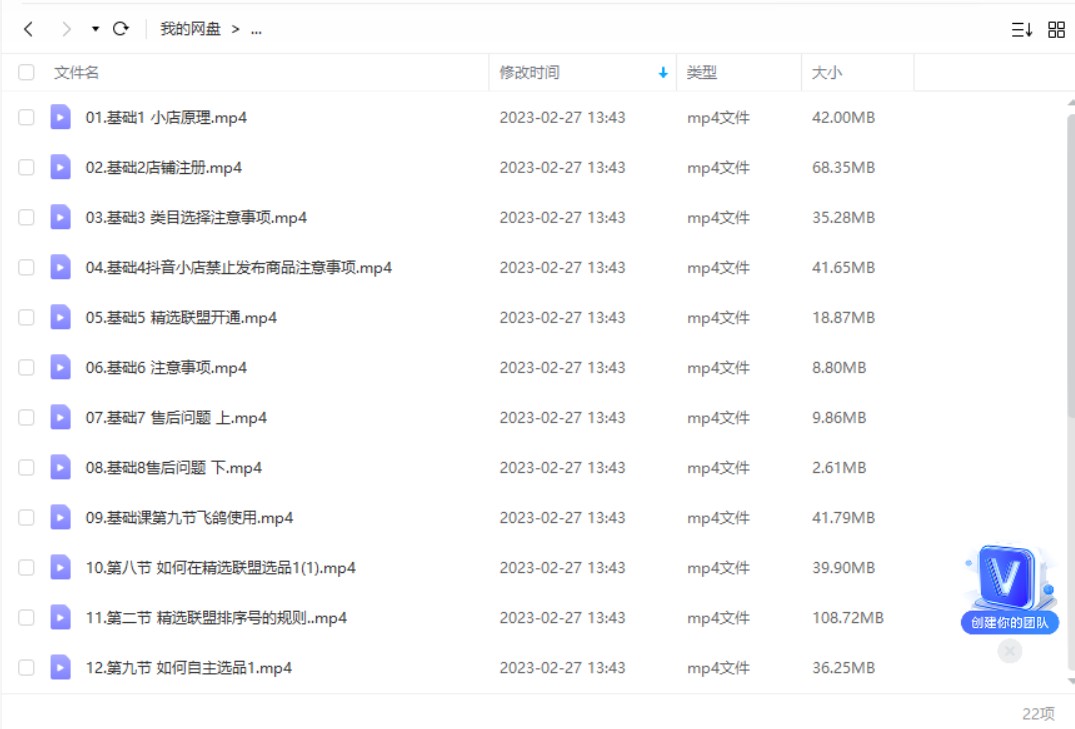Image resolution: width=1075 pixels, height=729 pixels.
Task: Select file name 10.第八节 如何在精选联盟选品1(1).mp4
Action: point(221,568)
